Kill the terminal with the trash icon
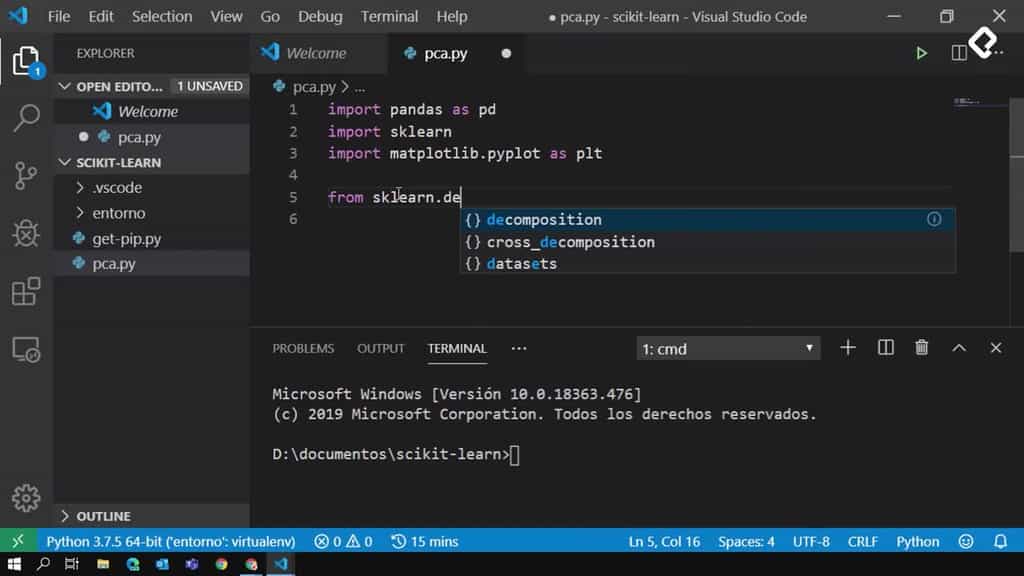Viewport: 1024px width, 576px height. click(x=921, y=347)
